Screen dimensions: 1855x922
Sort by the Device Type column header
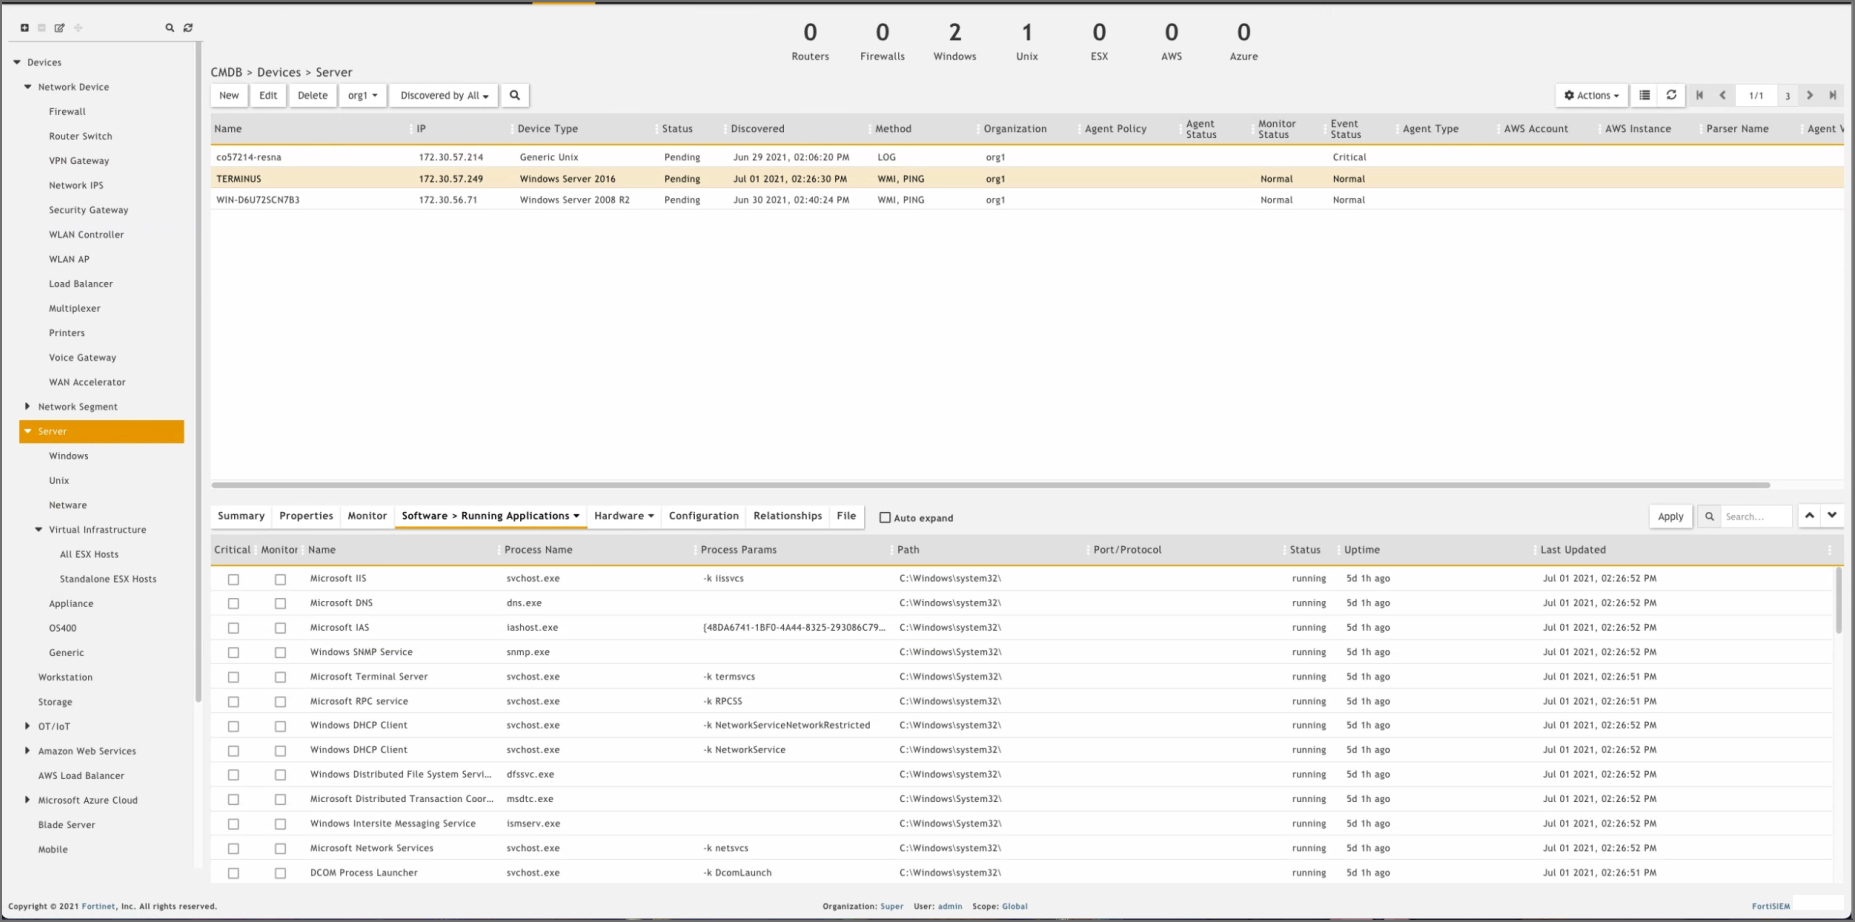pos(547,129)
